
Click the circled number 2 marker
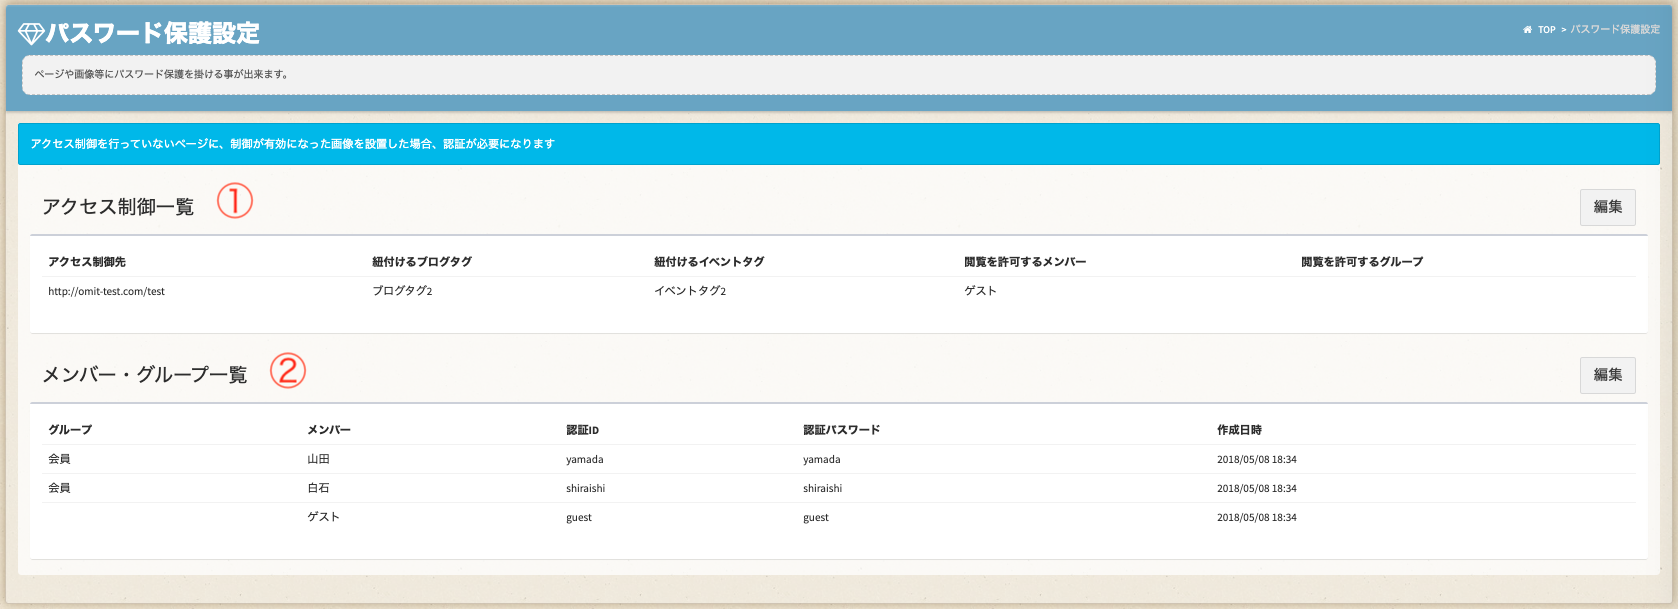287,371
